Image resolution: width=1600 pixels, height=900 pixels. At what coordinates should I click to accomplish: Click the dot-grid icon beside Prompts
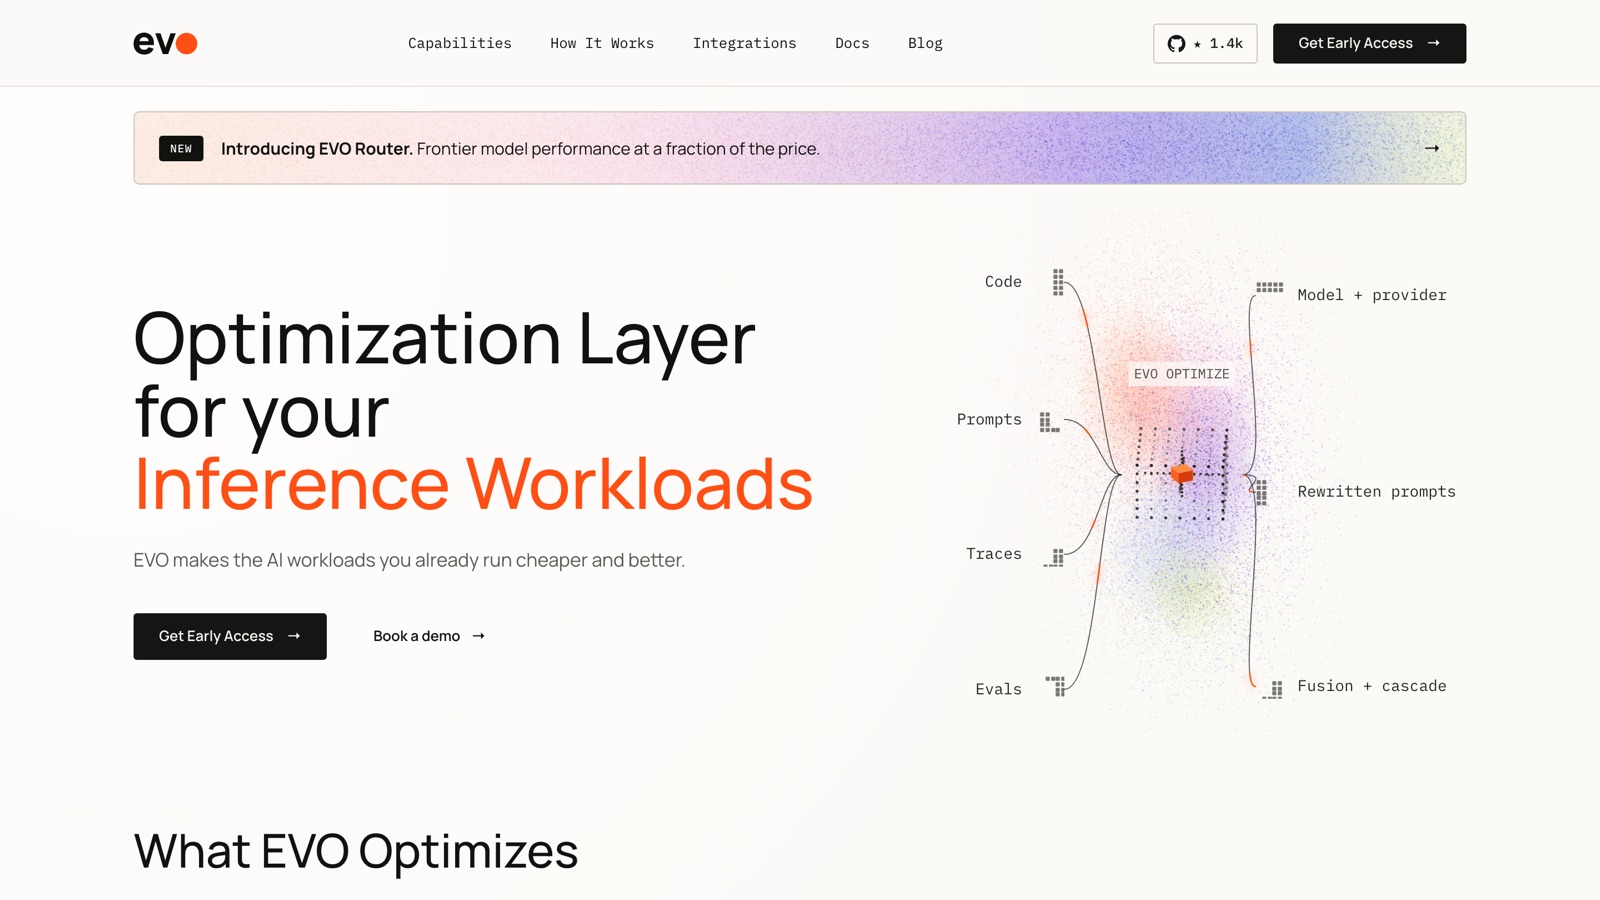click(1049, 422)
